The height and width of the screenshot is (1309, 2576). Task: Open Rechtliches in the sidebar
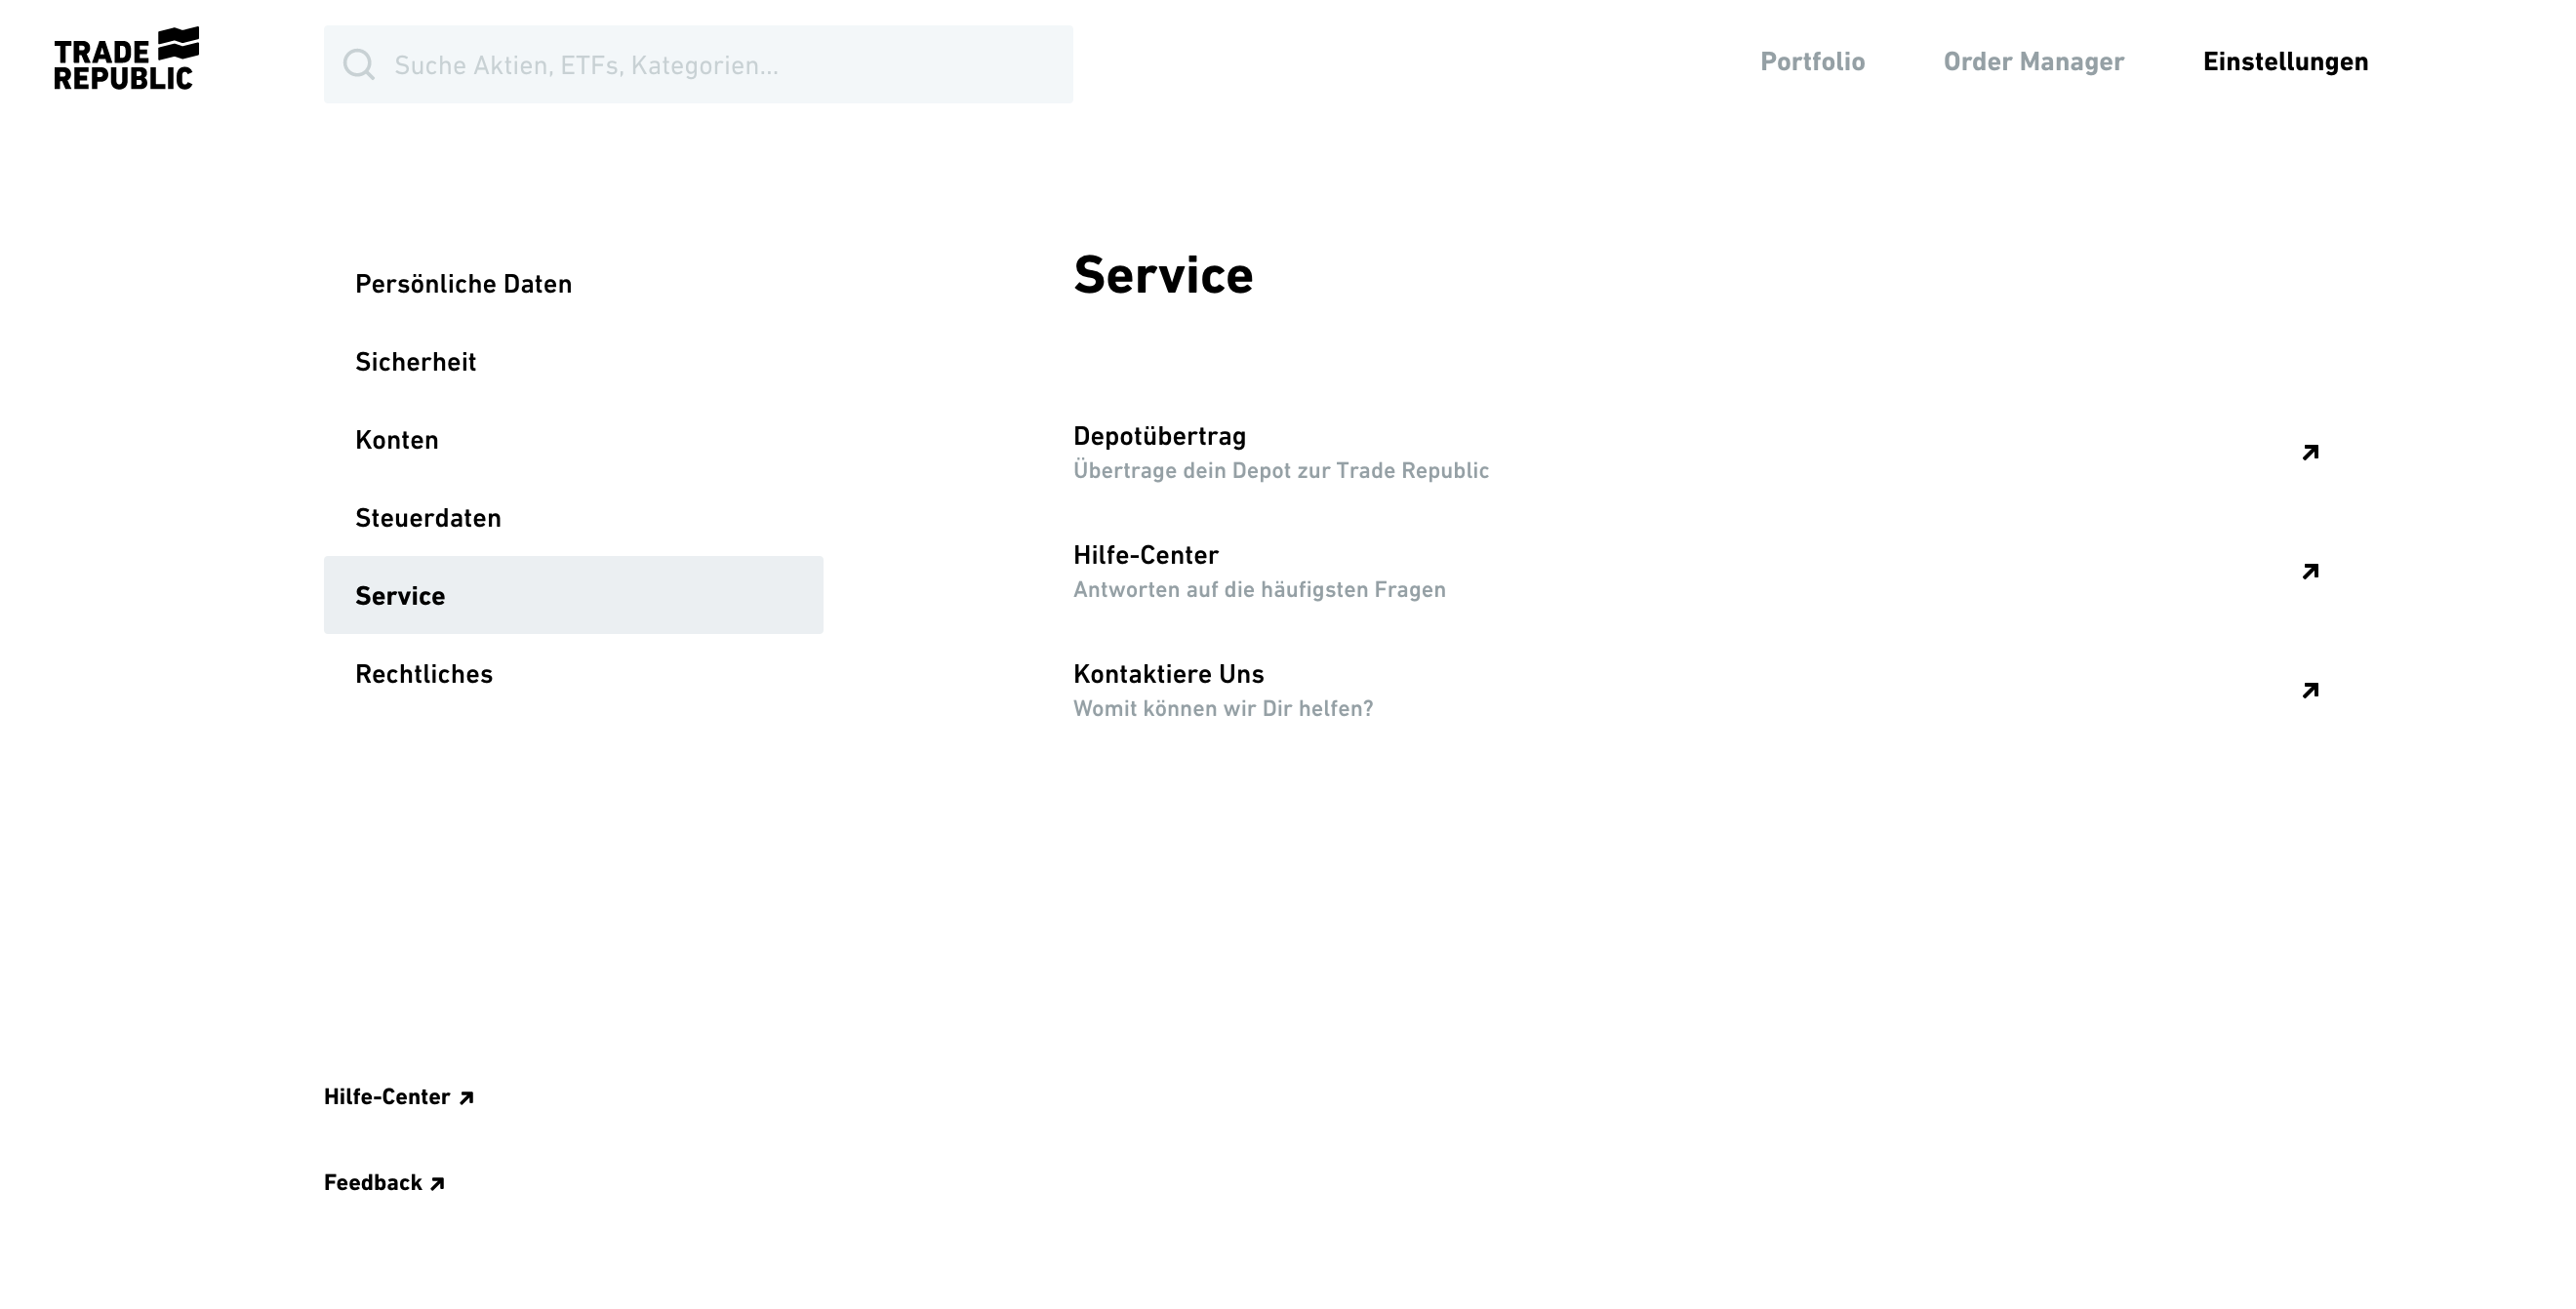point(423,674)
